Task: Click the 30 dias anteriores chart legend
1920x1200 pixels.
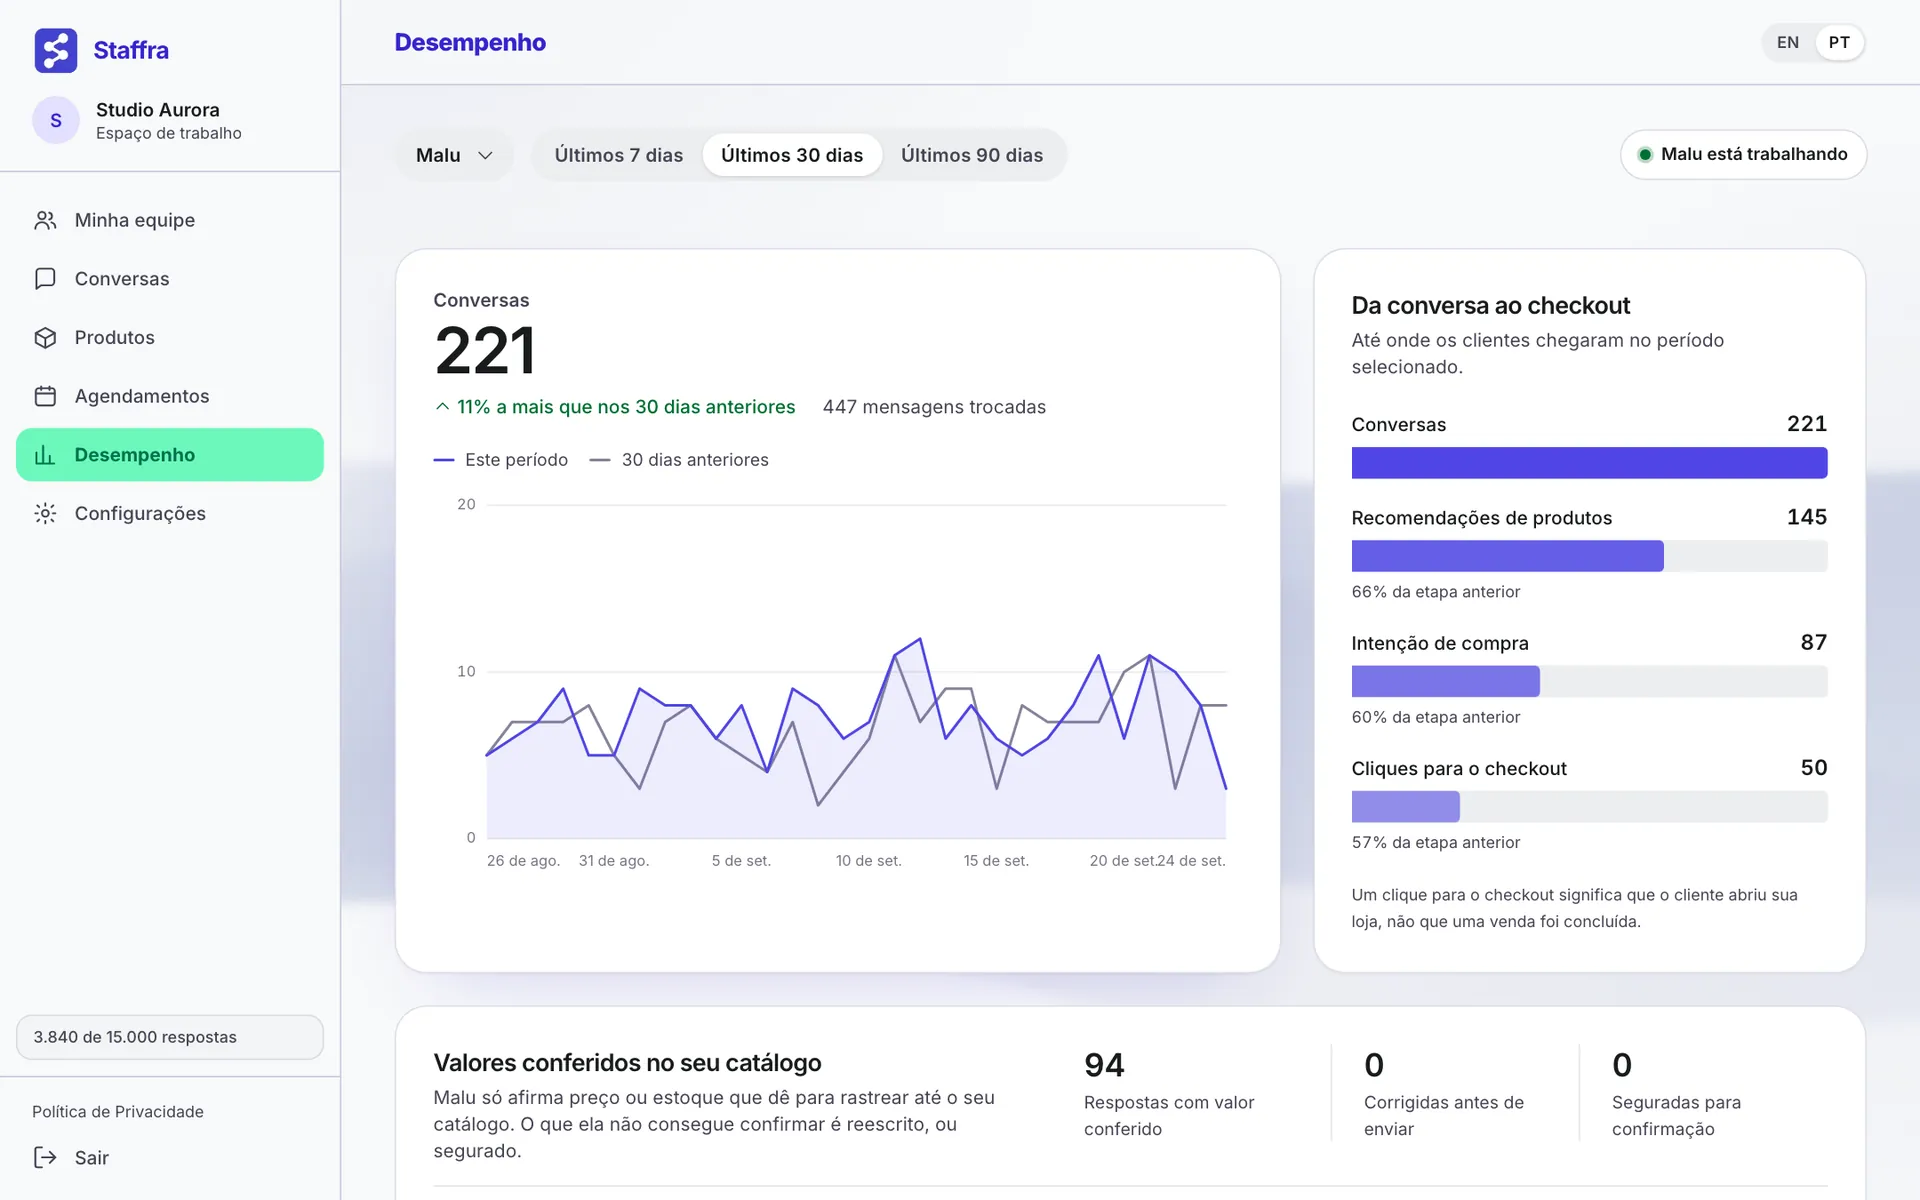Action: click(679, 460)
